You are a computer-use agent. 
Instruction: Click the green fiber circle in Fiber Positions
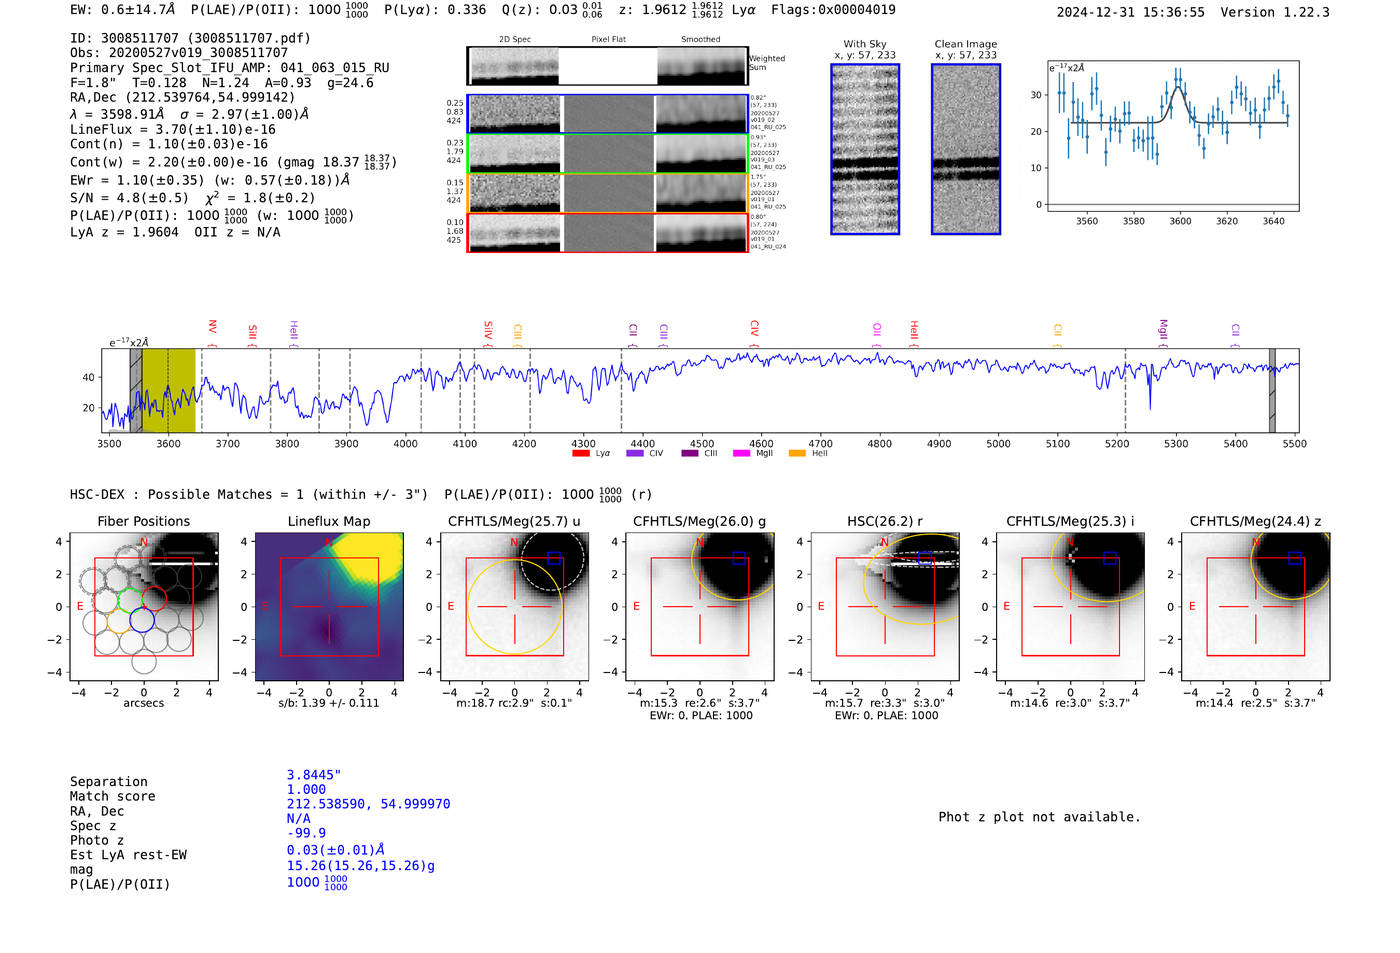(130, 600)
